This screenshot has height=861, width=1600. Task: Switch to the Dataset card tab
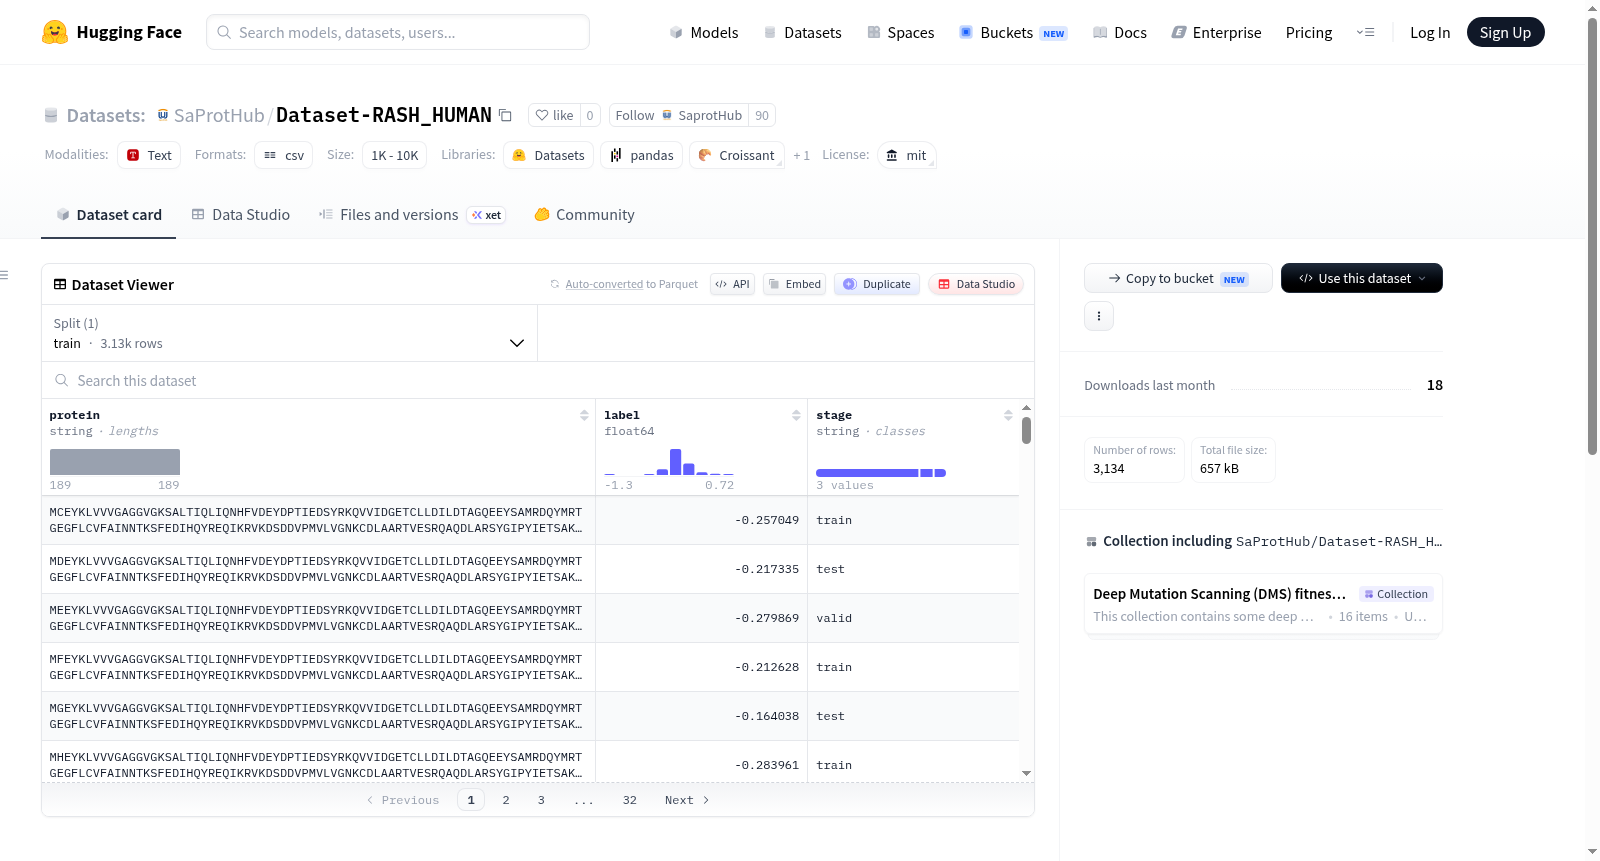(x=108, y=215)
